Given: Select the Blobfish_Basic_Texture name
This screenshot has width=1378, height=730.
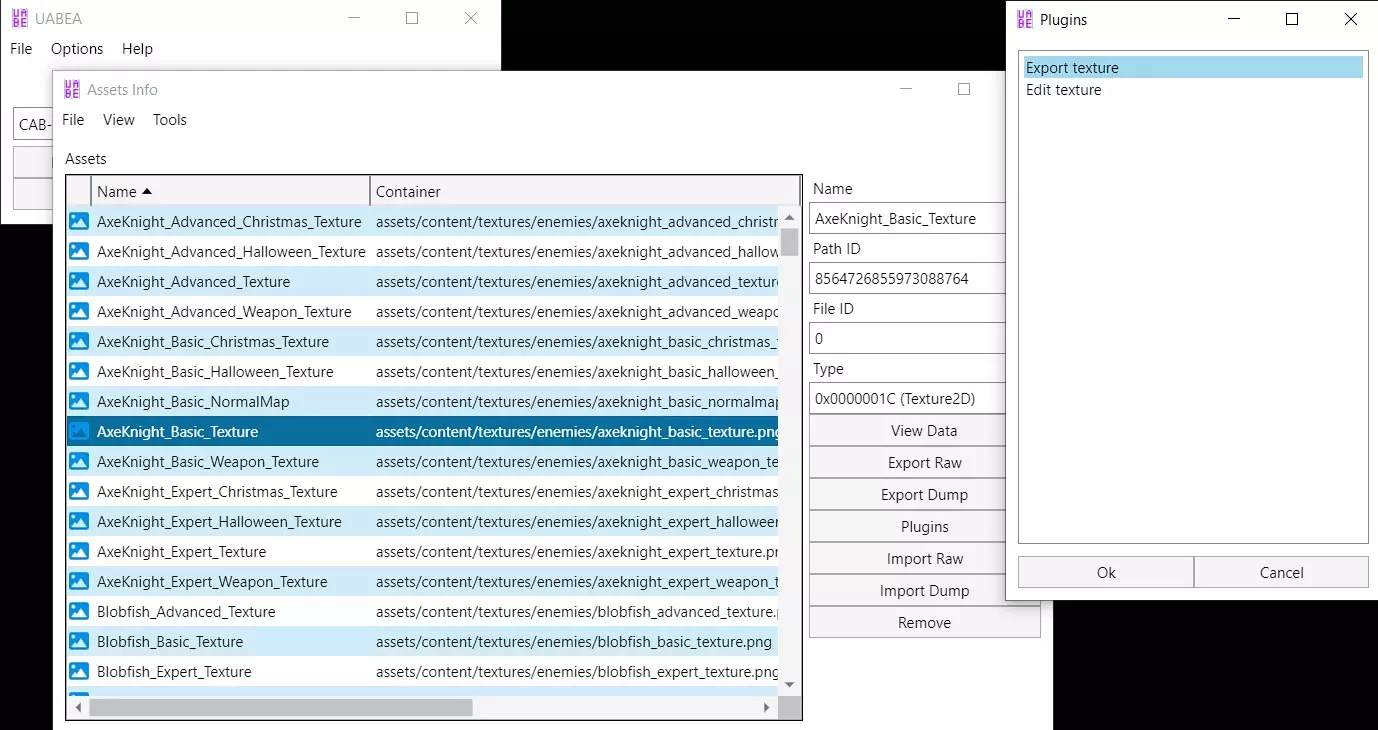Looking at the screenshot, I should 170,642.
